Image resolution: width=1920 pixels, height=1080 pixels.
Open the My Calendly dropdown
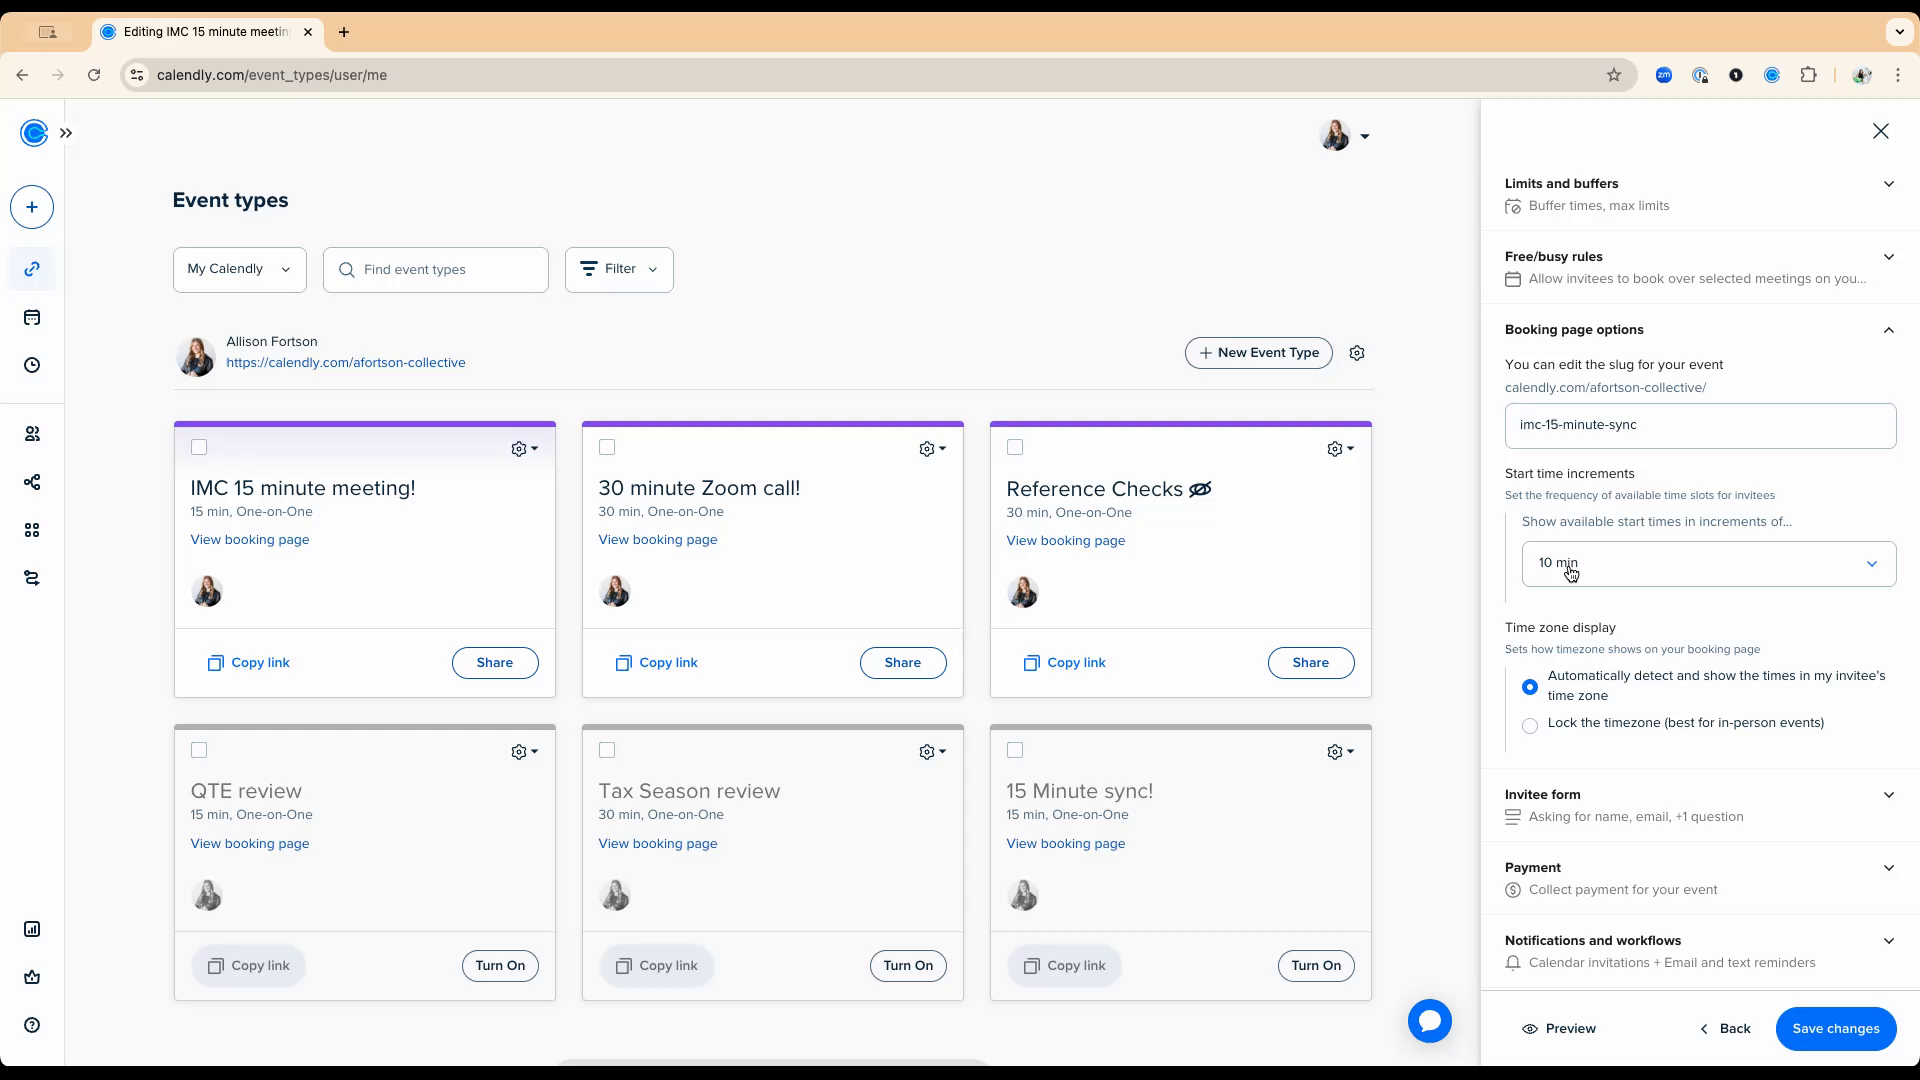239,270
